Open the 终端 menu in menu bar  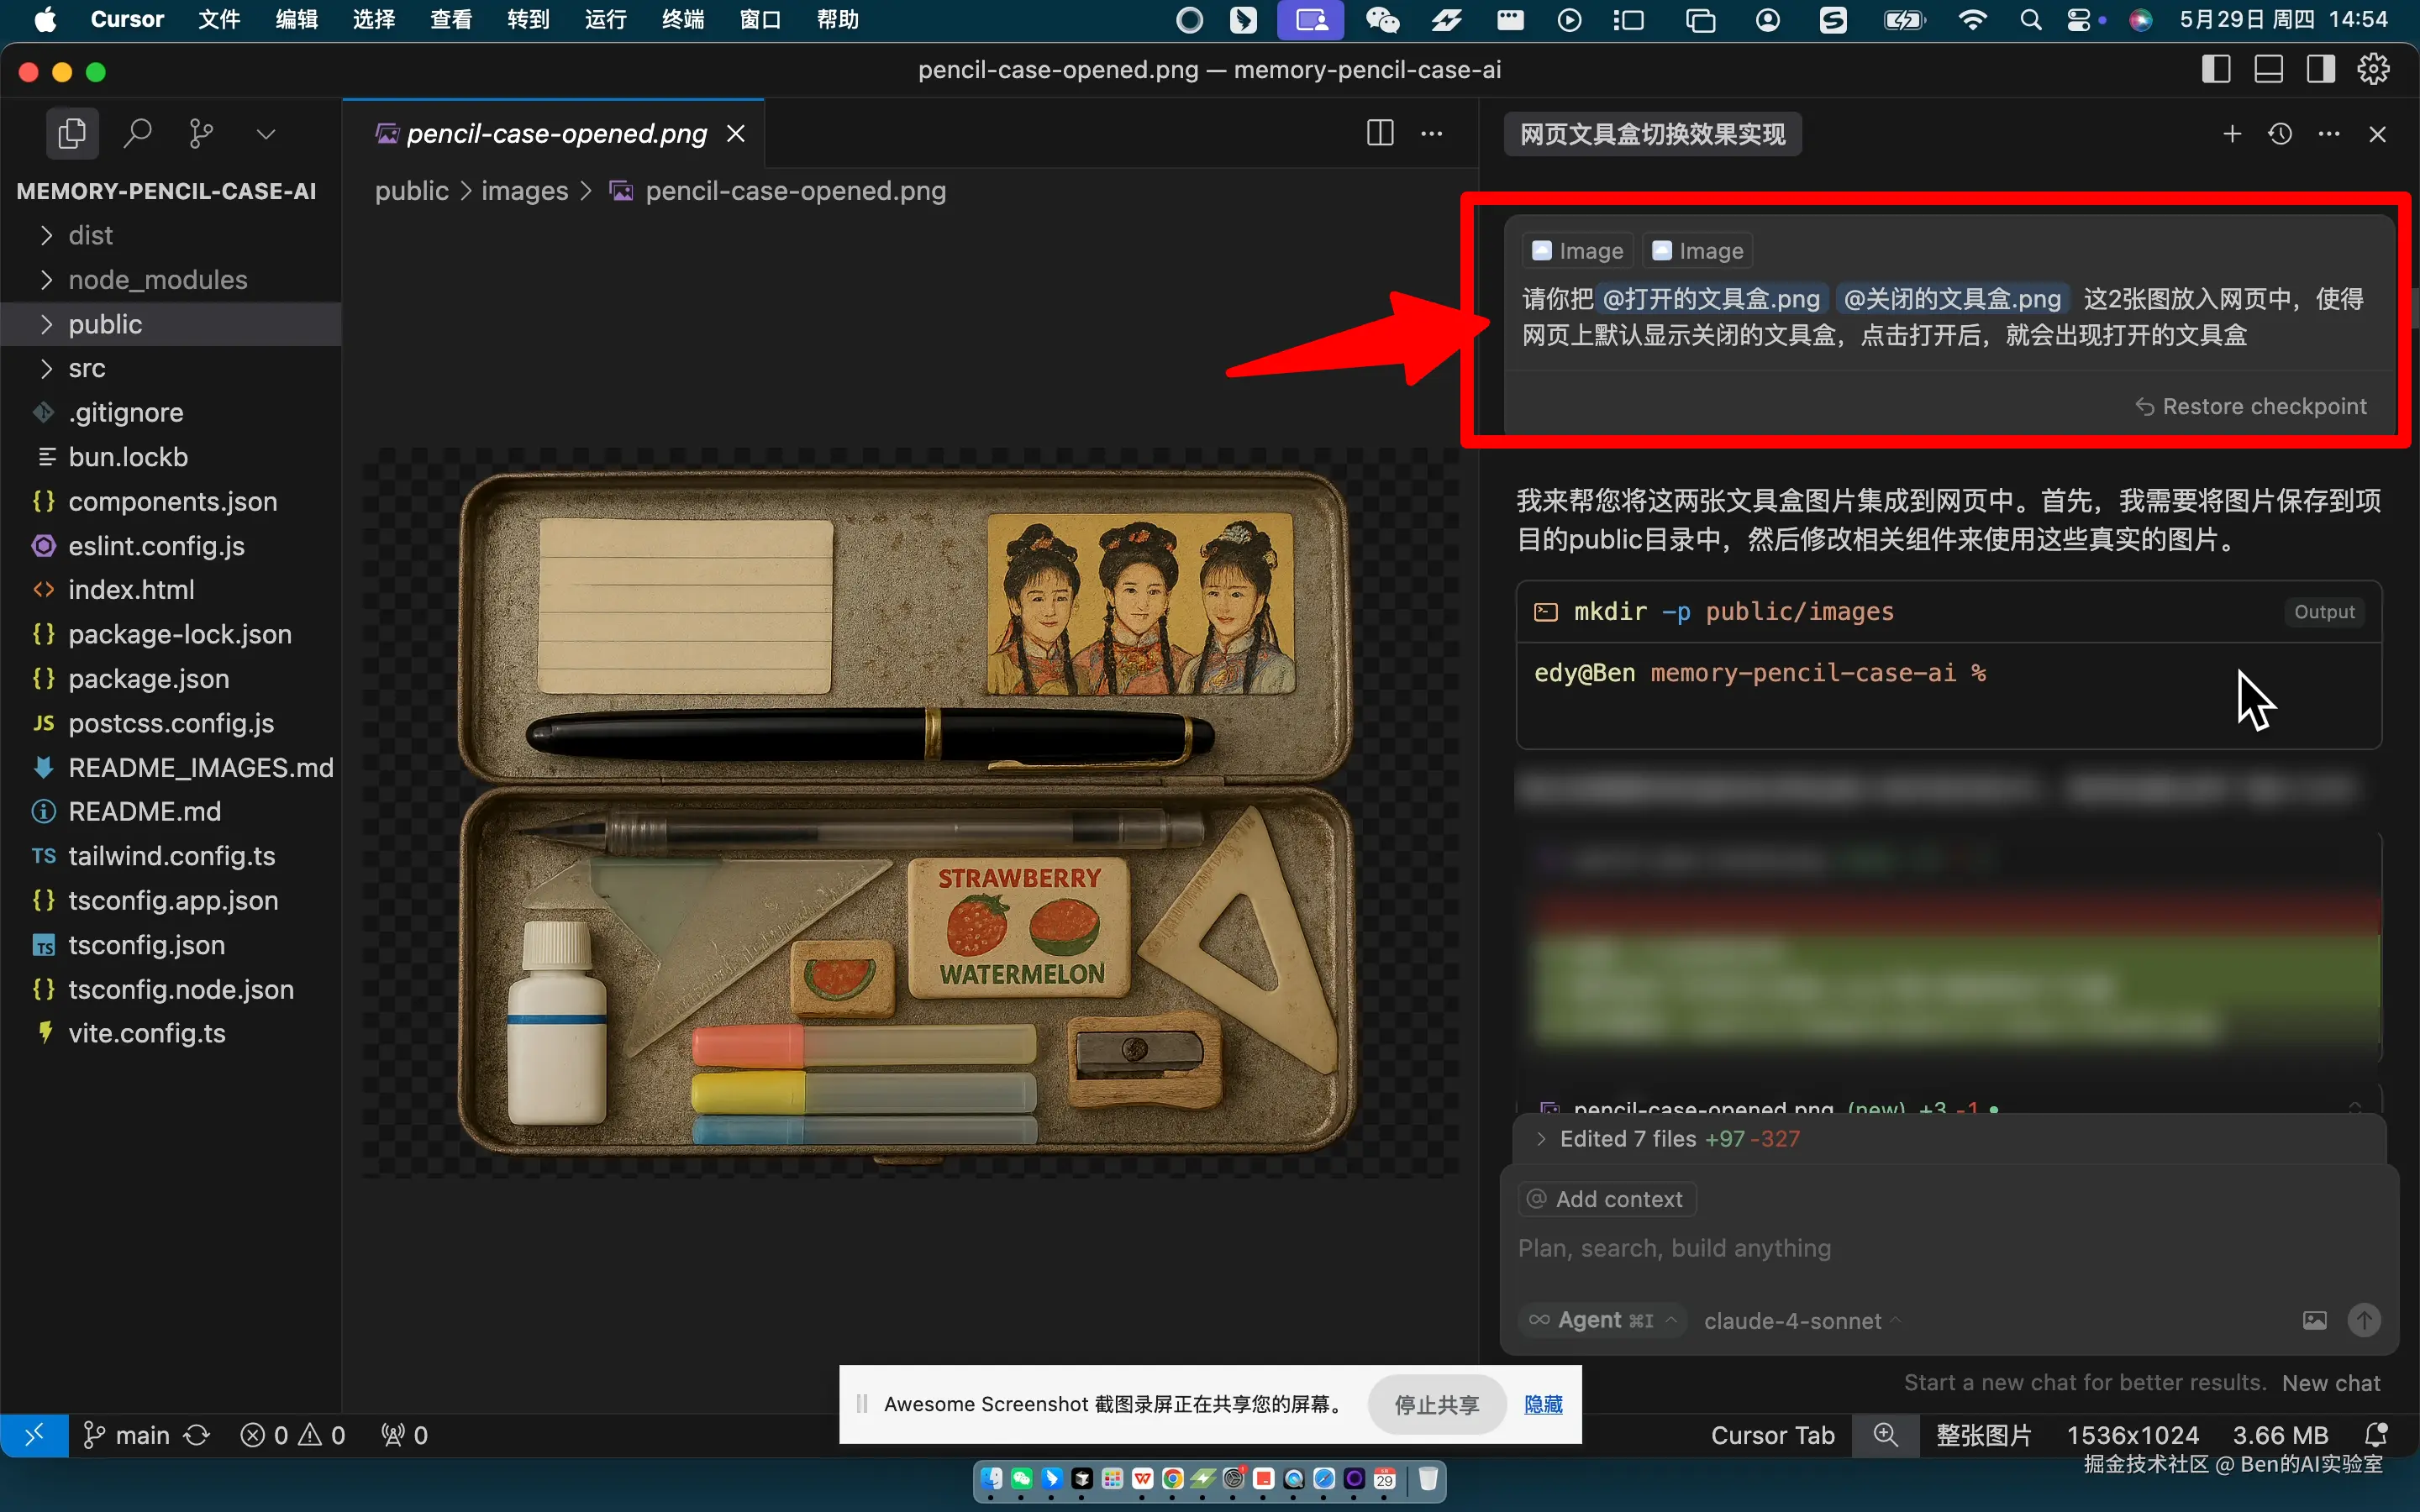point(682,19)
